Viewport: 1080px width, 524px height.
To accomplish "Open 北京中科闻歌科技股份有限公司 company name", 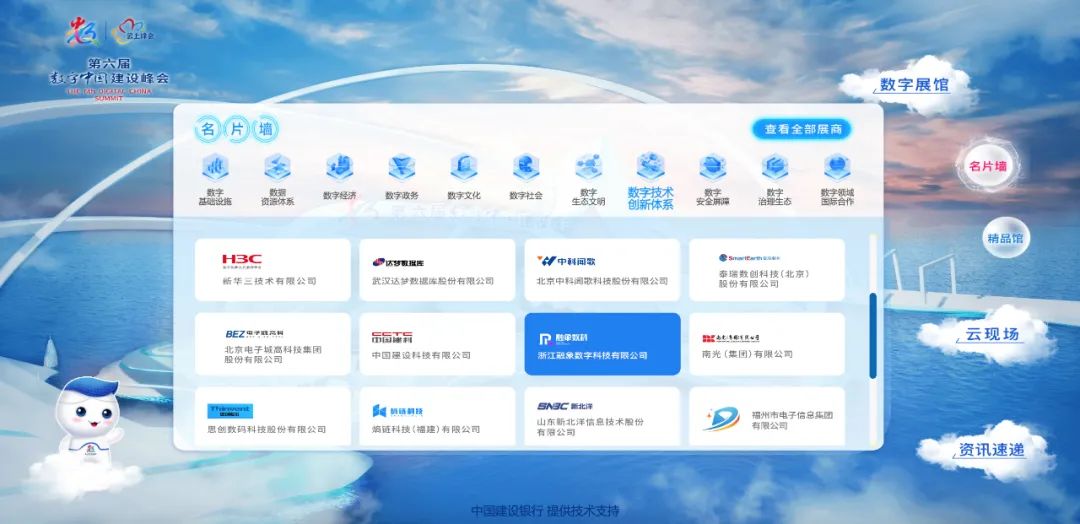I will pyautogui.click(x=603, y=281).
